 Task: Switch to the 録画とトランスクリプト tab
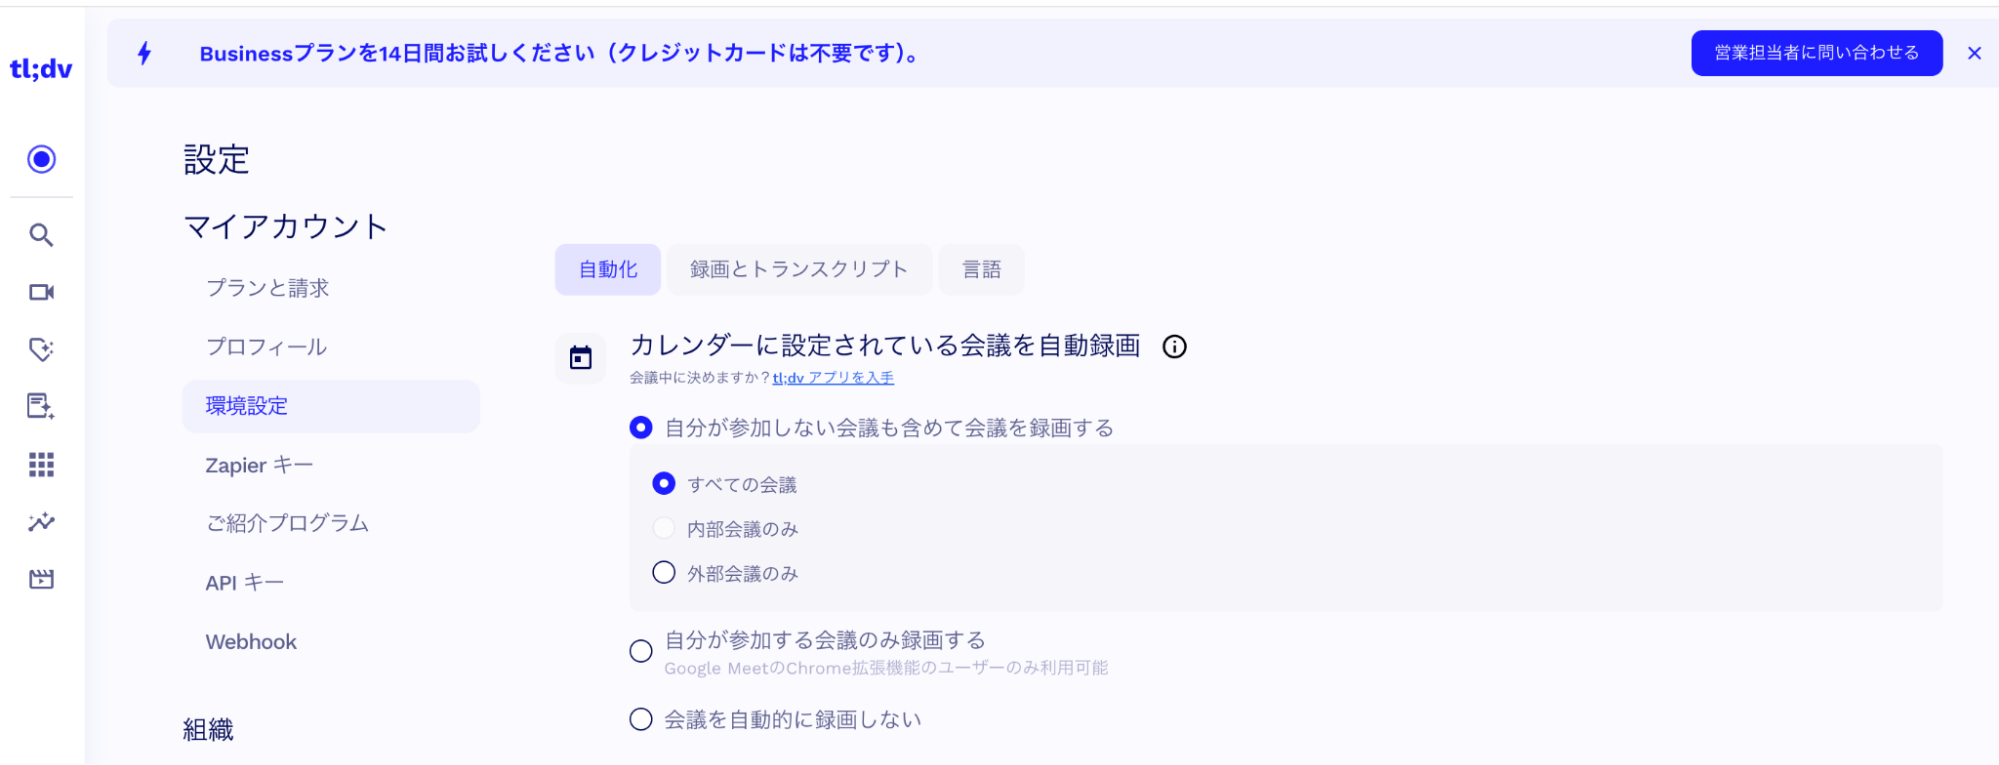pyautogui.click(x=799, y=270)
